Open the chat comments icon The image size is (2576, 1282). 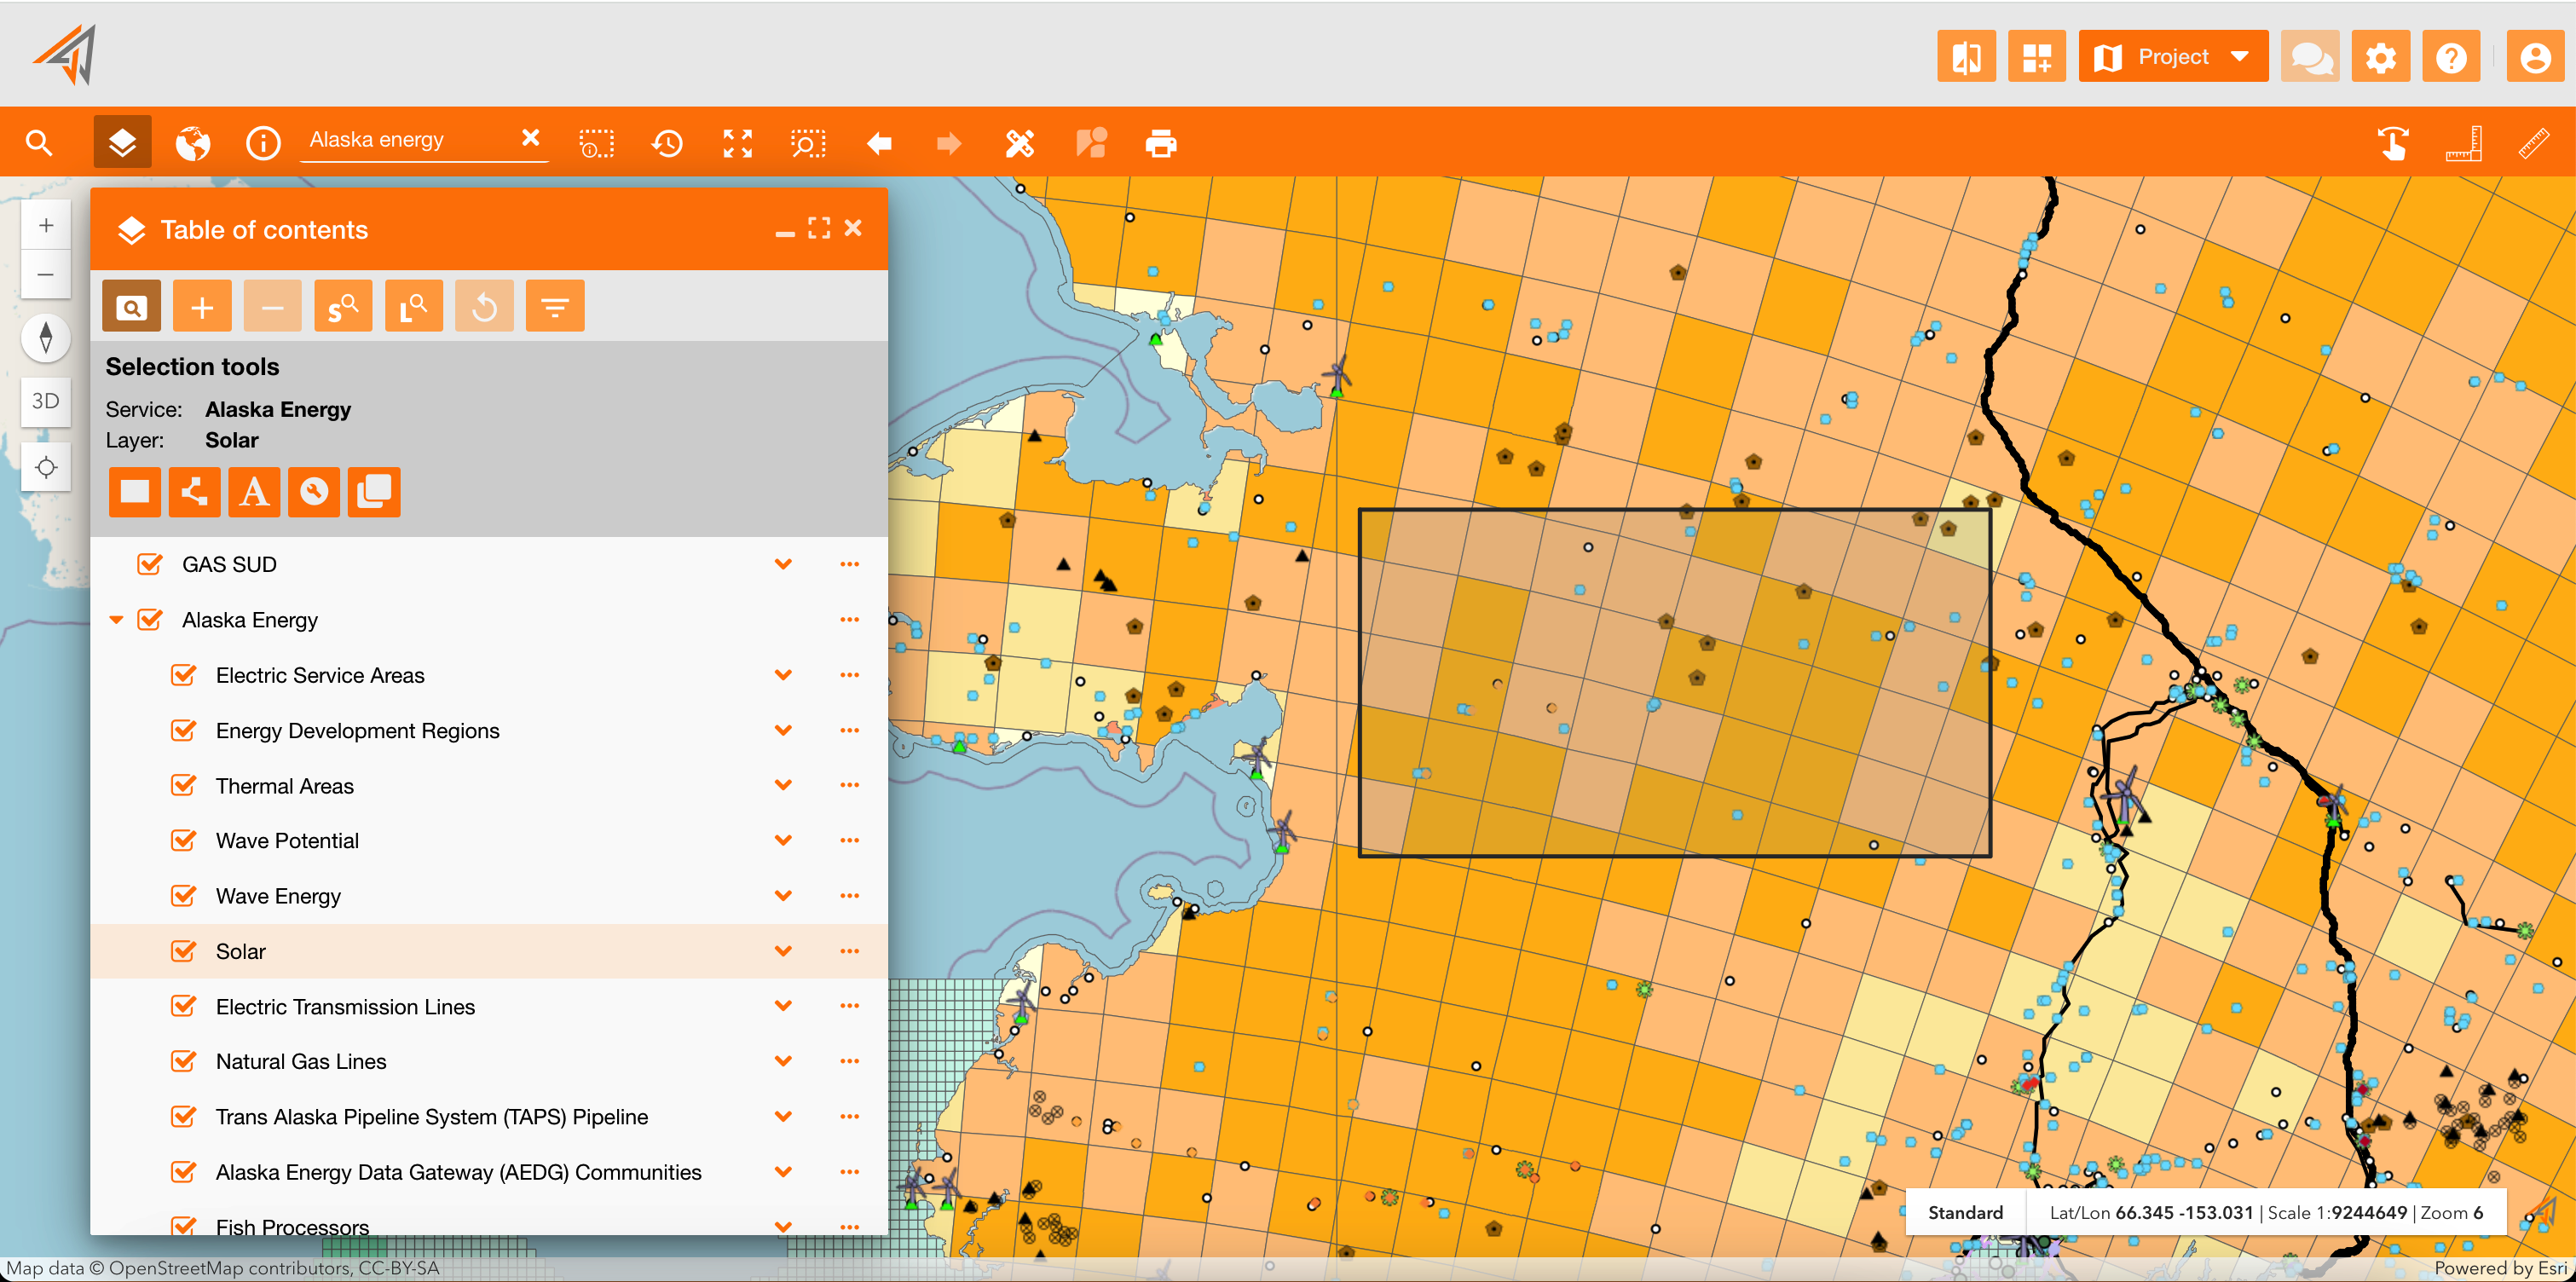[2311, 57]
